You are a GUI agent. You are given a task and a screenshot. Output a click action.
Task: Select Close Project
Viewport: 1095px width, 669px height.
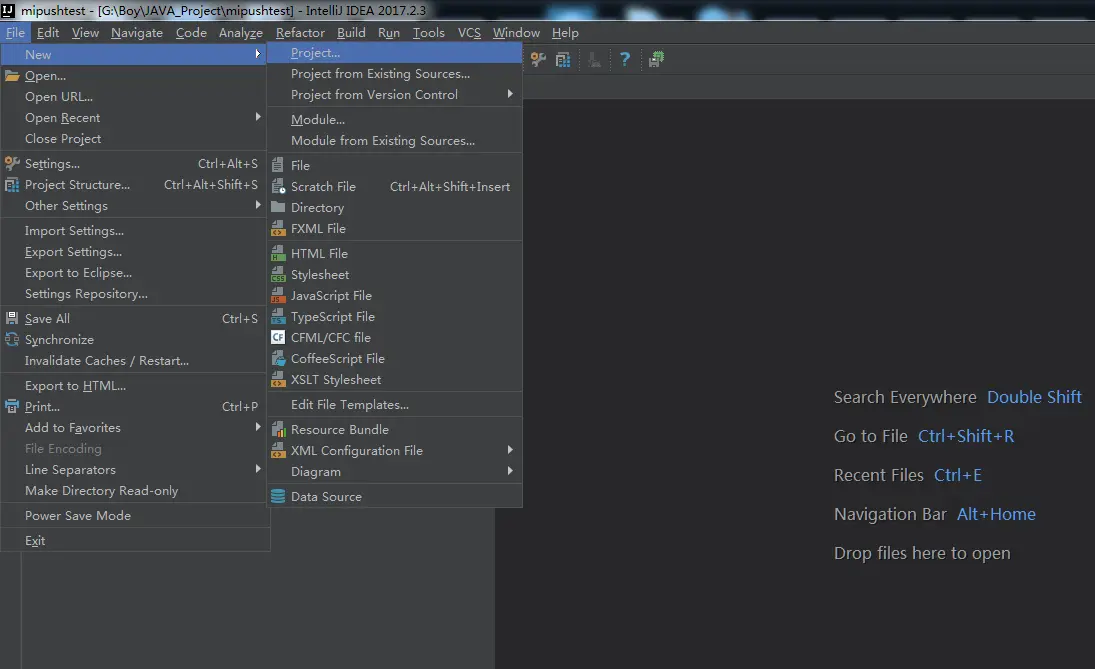coord(135,138)
